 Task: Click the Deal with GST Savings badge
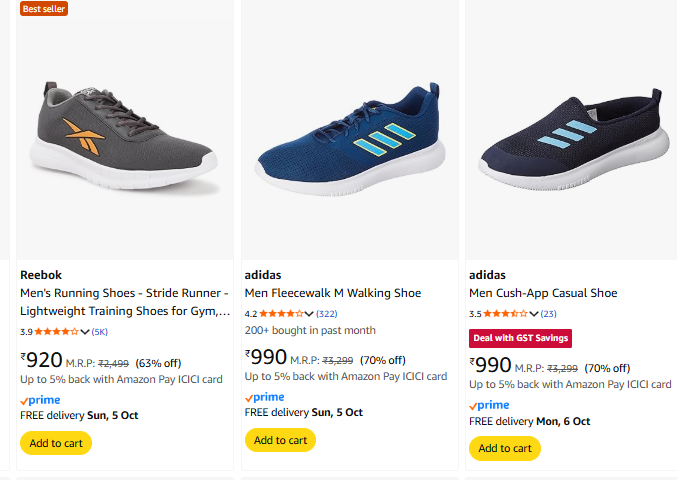click(520, 338)
